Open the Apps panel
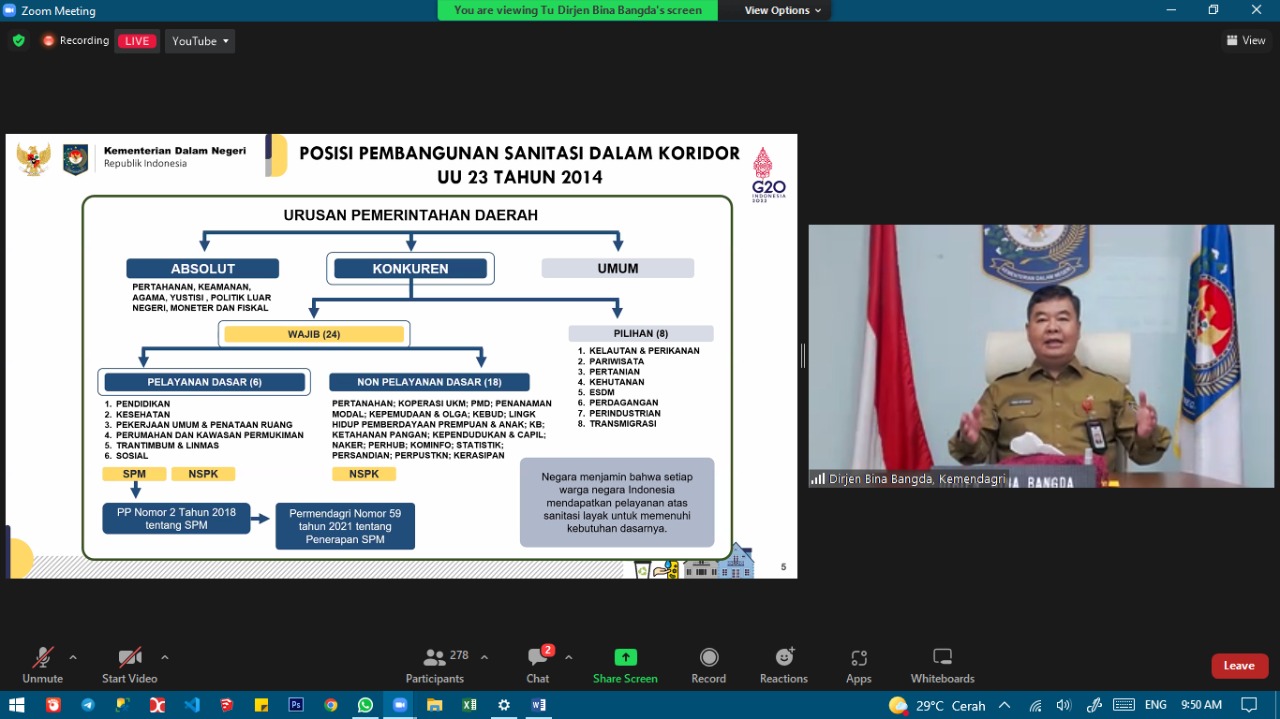 tap(858, 658)
